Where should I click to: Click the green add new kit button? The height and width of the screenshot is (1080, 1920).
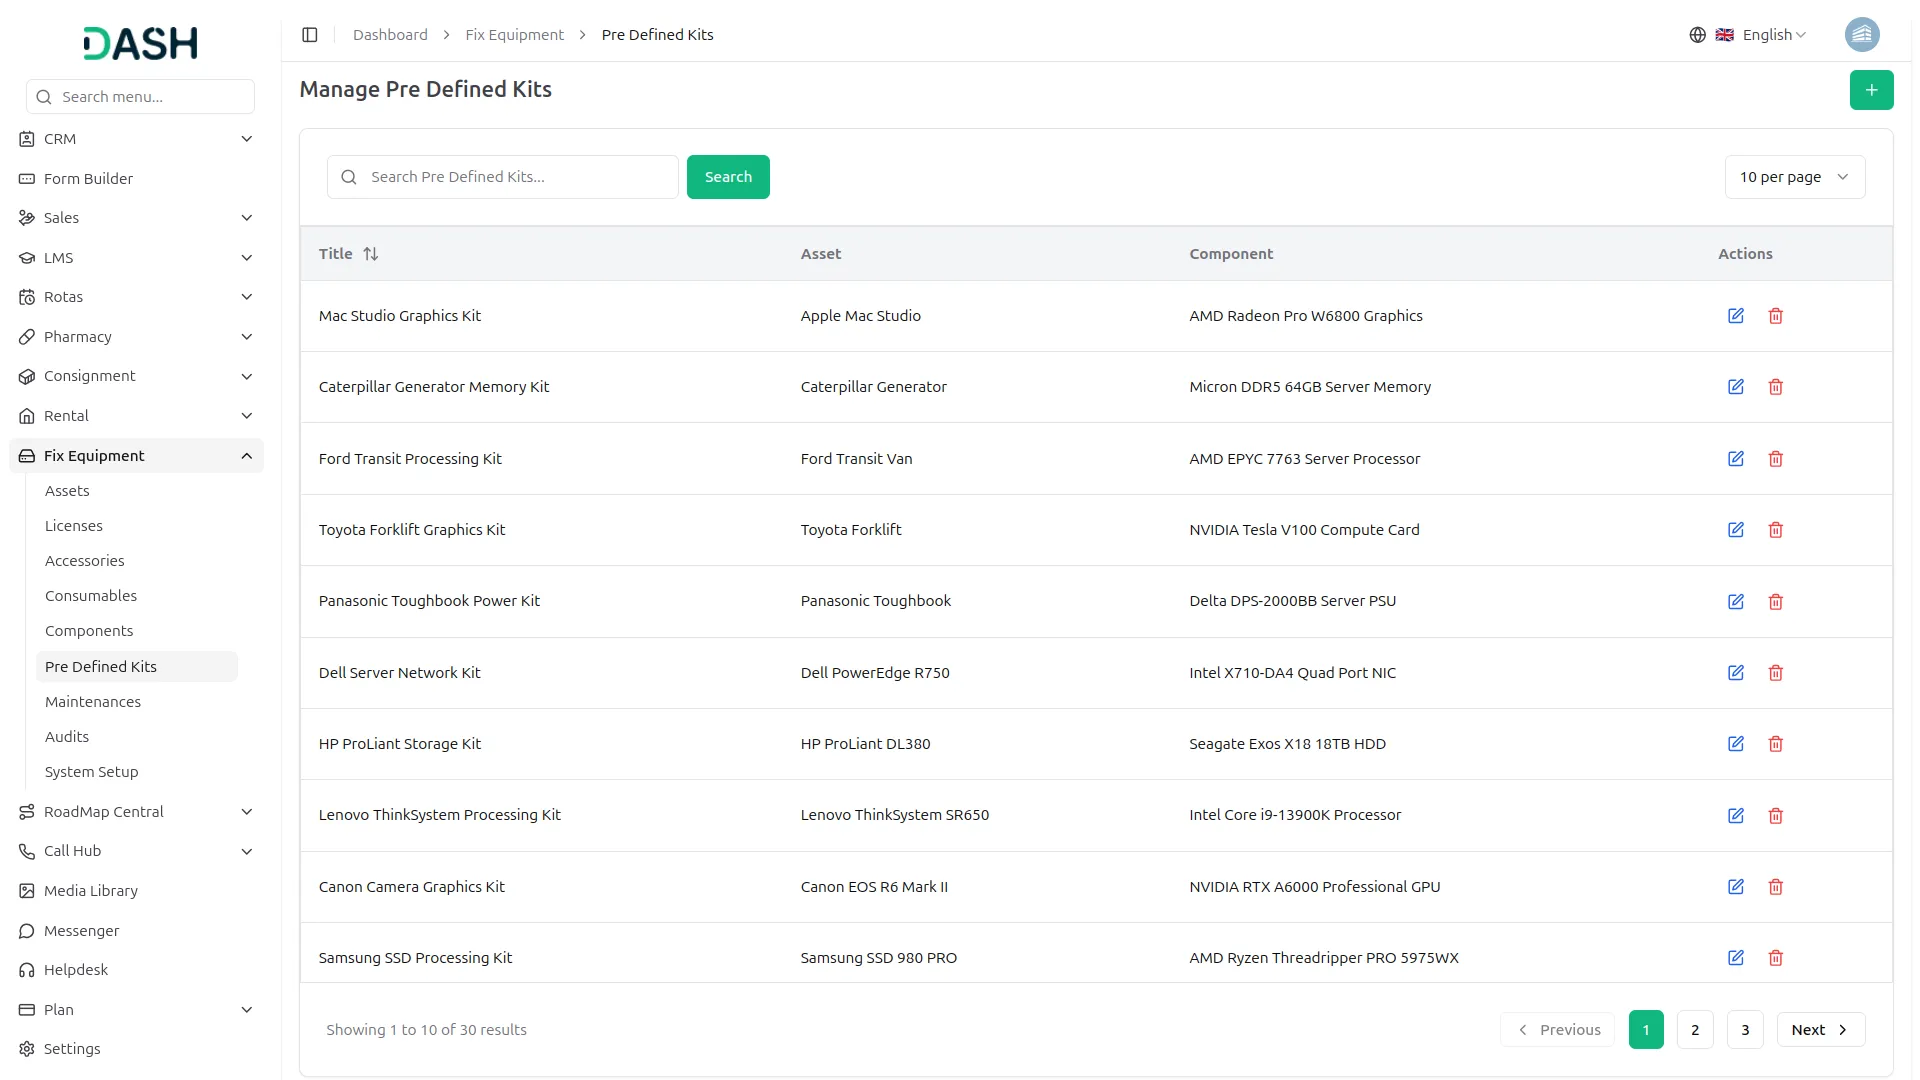(x=1870, y=90)
